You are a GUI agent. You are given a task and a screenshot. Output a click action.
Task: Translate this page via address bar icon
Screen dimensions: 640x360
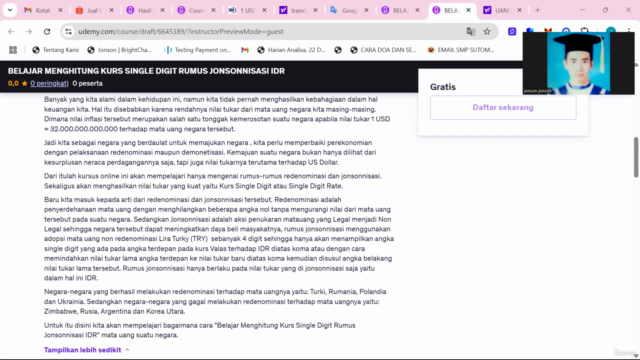[471, 31]
